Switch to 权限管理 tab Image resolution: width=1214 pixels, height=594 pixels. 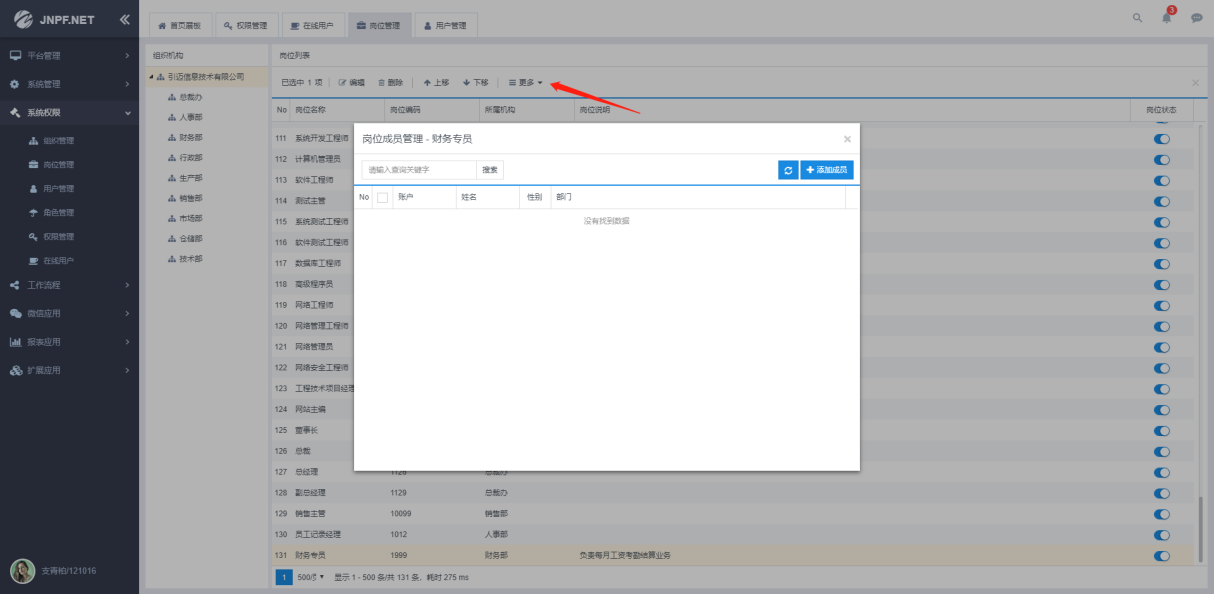(x=245, y=25)
